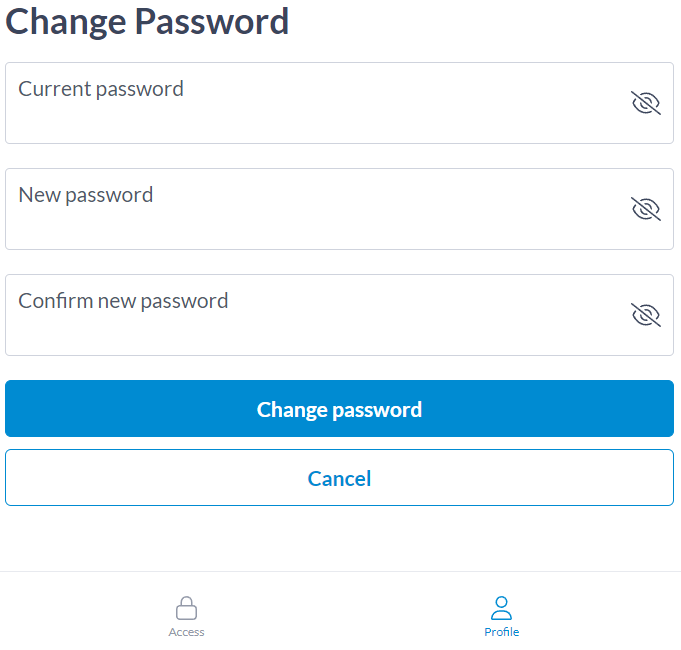Cancel the password change
The image size is (681, 650).
coord(339,478)
